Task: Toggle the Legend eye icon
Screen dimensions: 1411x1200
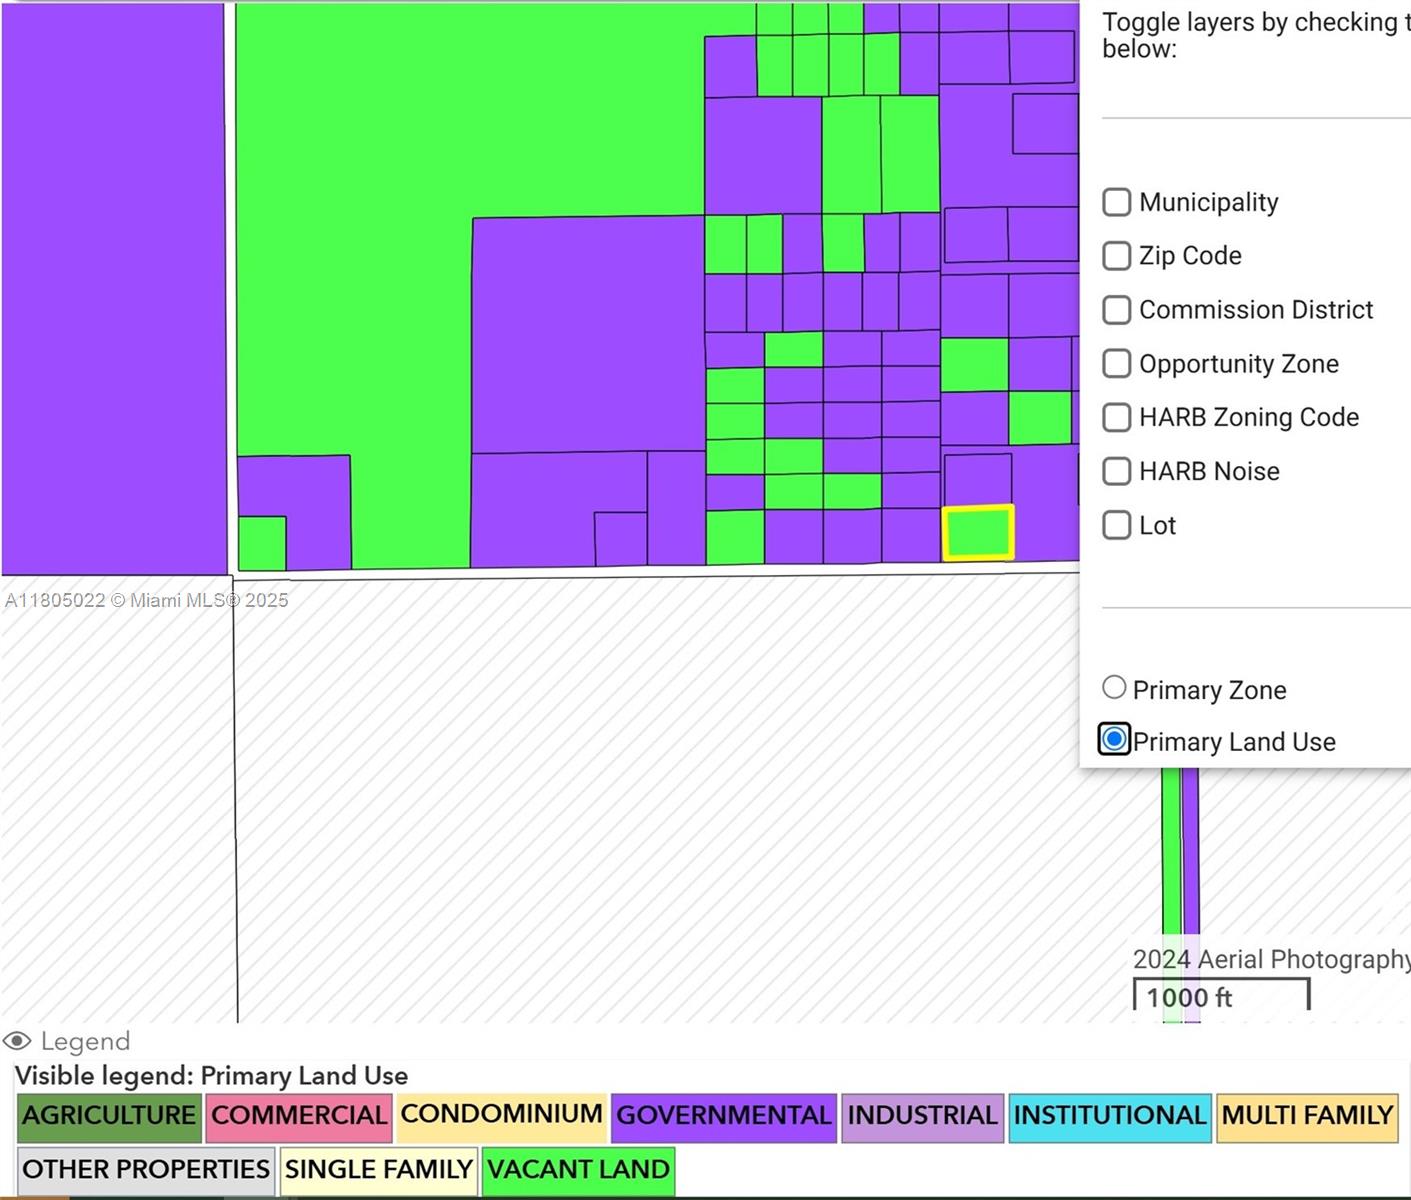Action: 17,1041
